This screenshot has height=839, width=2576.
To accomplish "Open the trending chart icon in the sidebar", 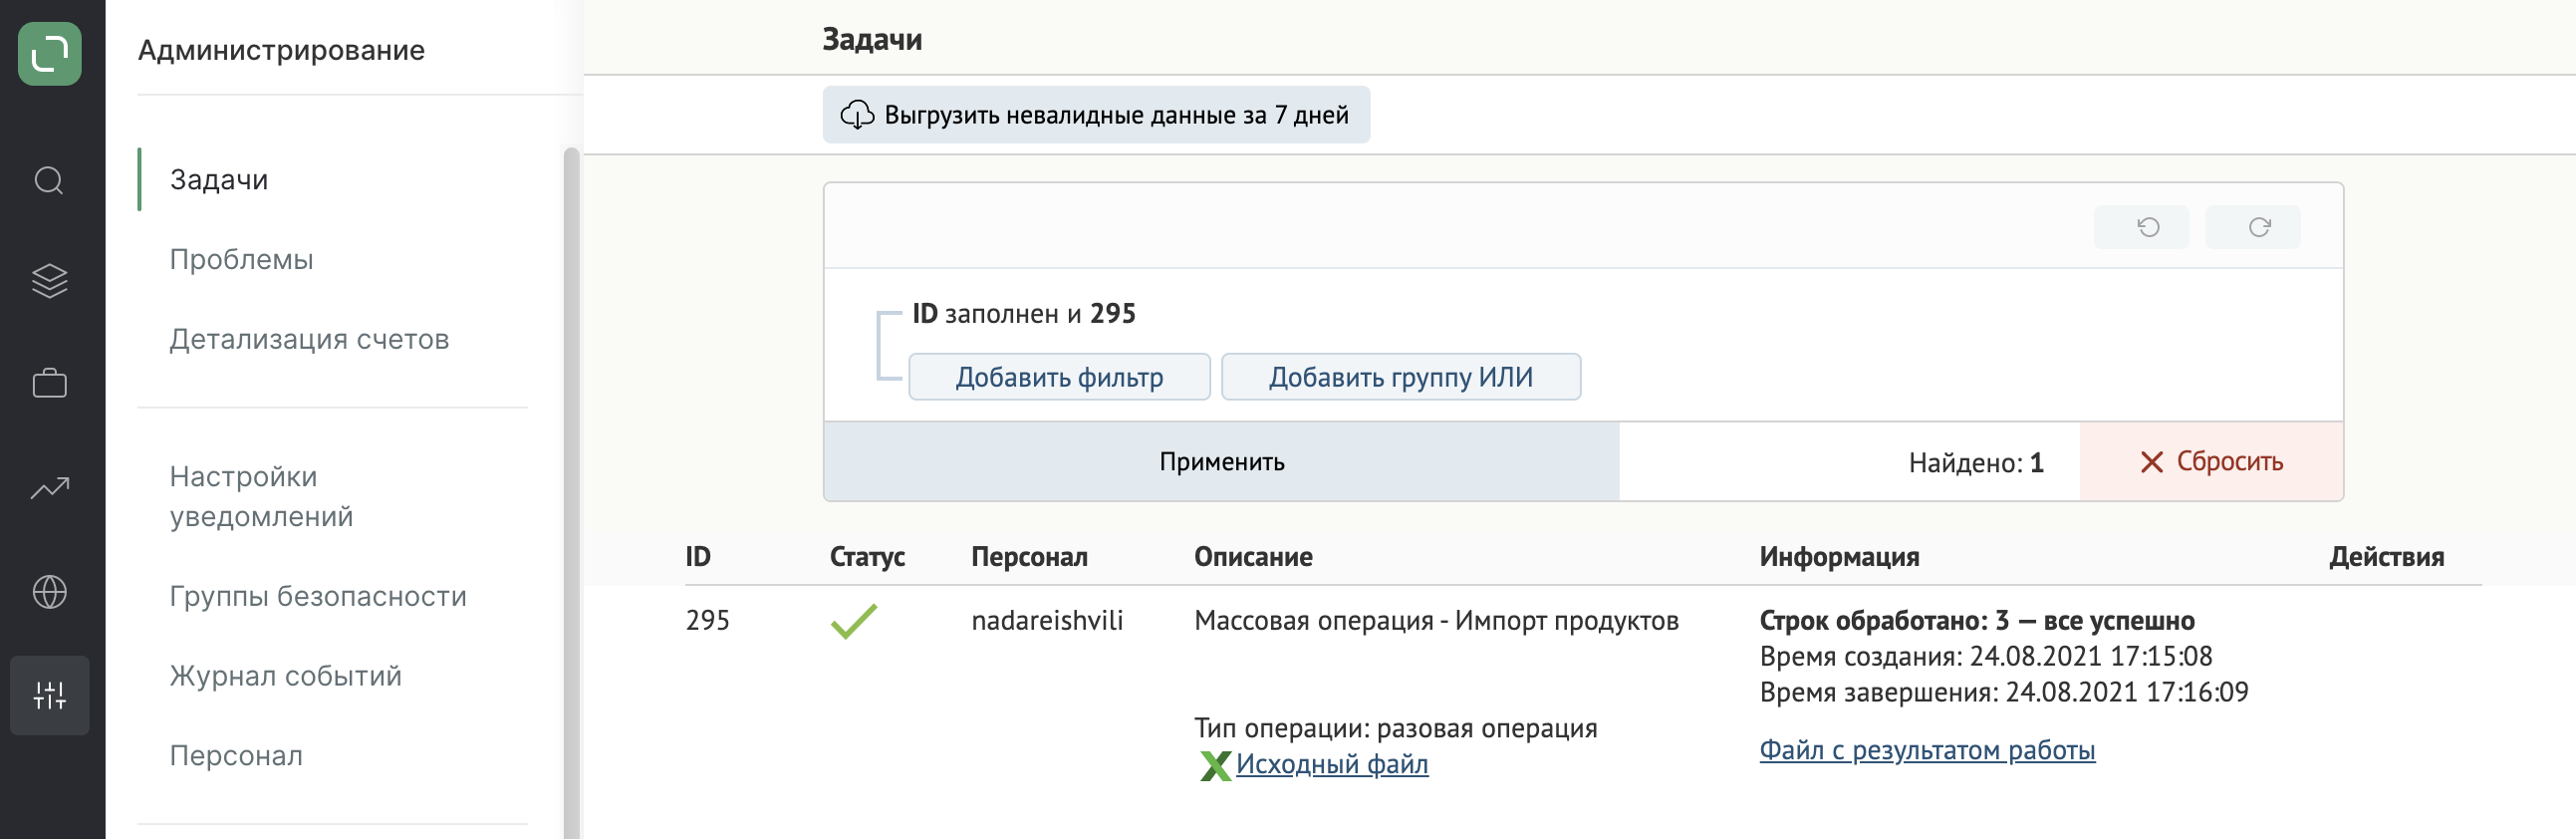I will pyautogui.click(x=49, y=488).
